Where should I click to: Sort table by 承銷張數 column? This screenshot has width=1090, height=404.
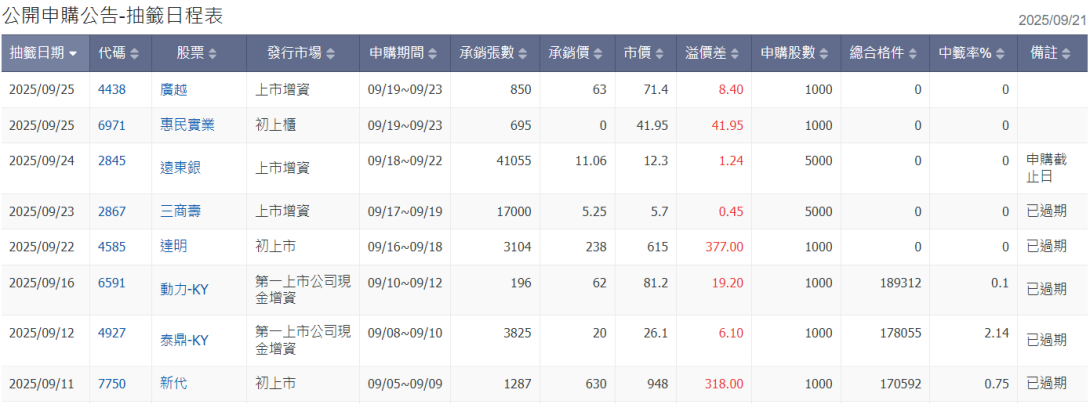tap(494, 53)
